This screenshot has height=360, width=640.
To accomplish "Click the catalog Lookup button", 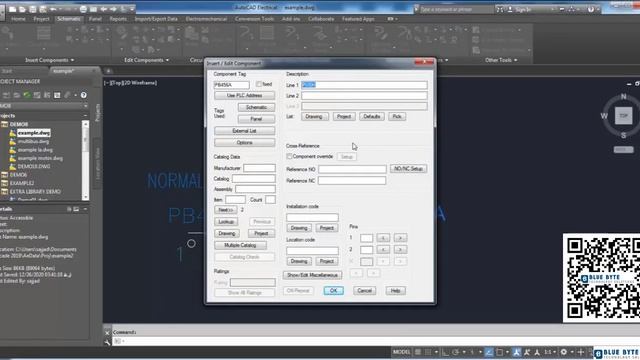I will click(x=226, y=222).
